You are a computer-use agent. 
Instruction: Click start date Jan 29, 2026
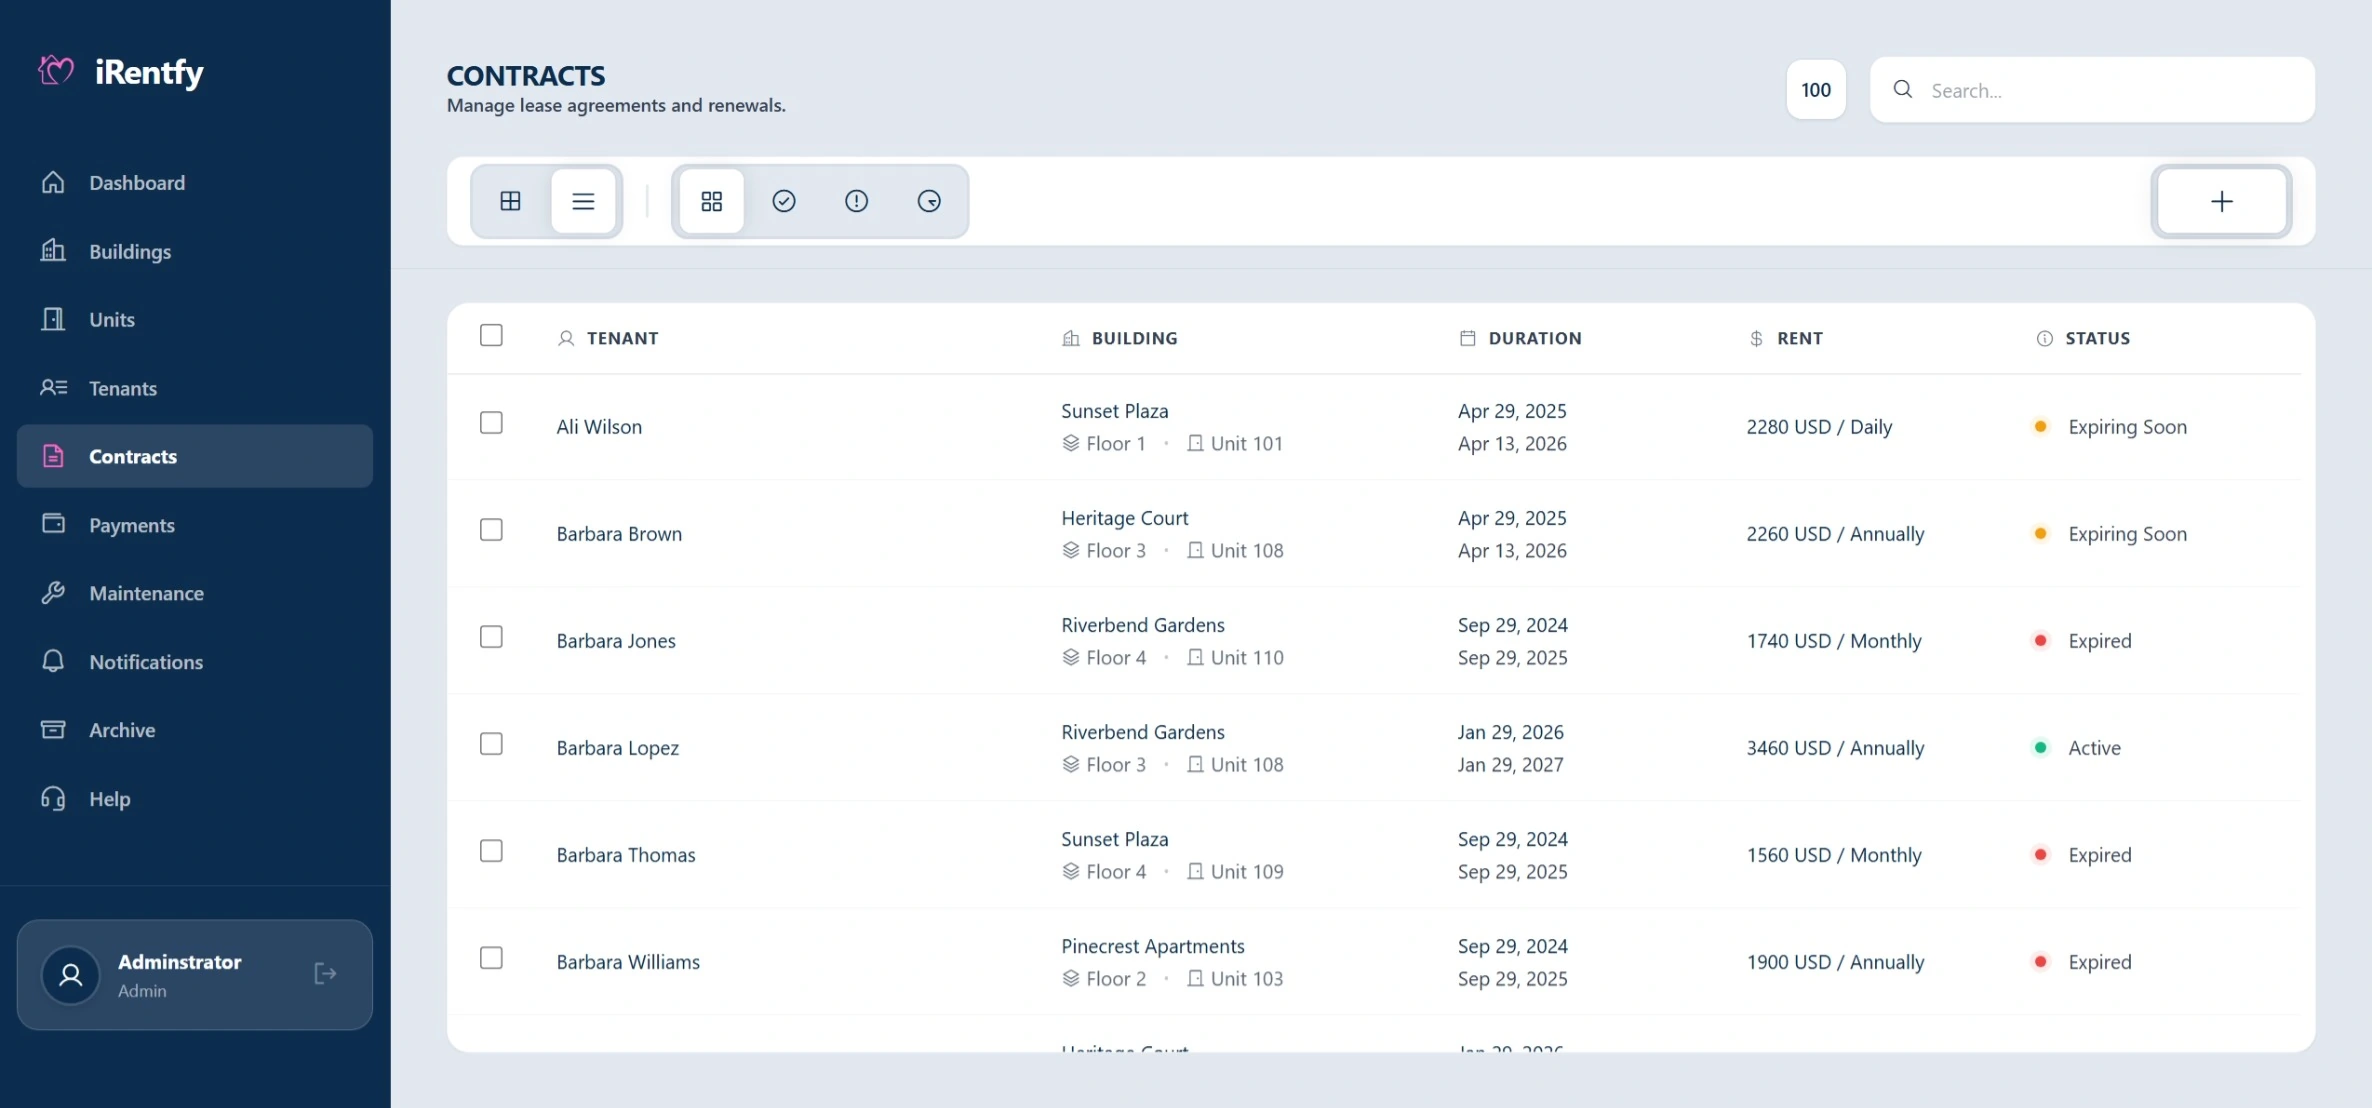tap(1510, 732)
